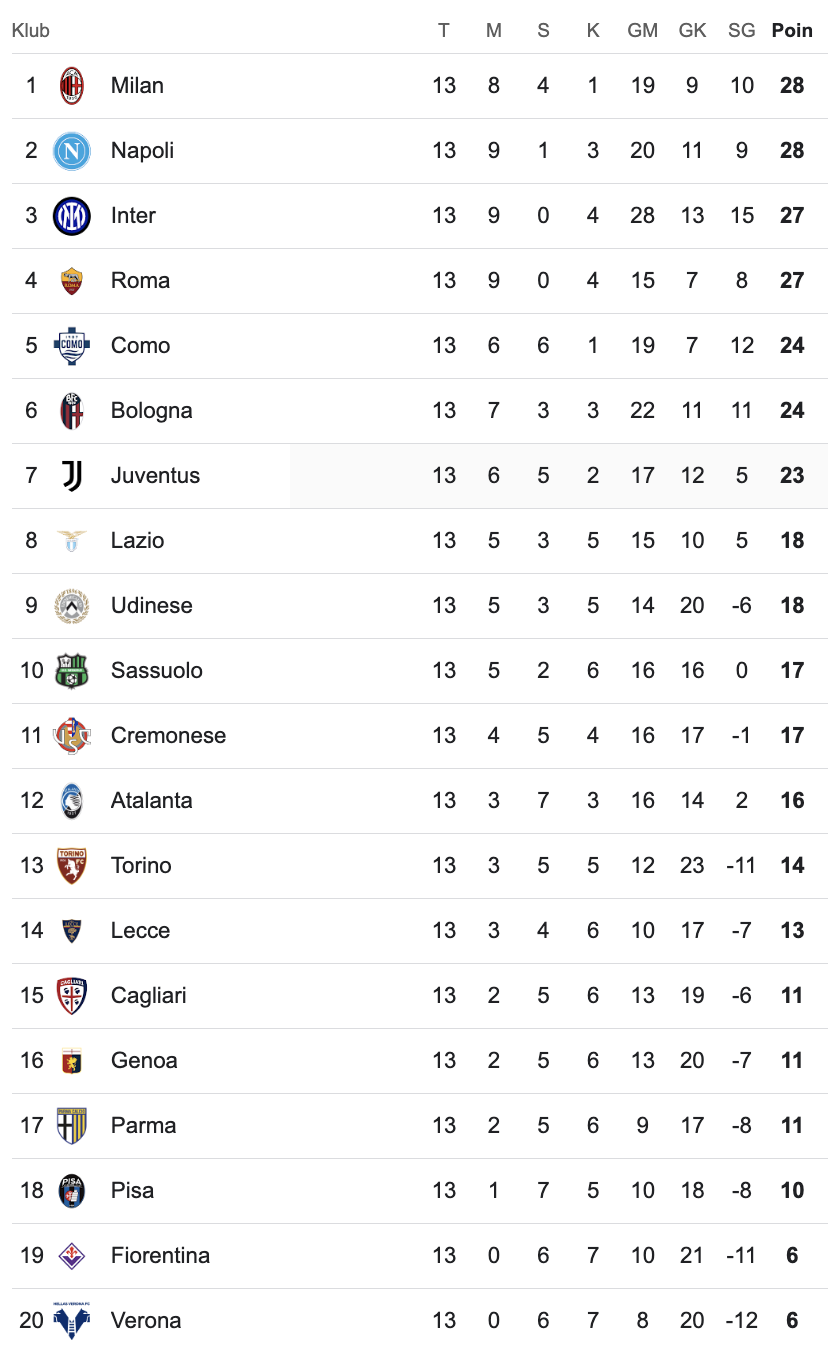Screen dimensions: 828x1346
Task: Click the Fiorentina club logo
Action: coord(72,1256)
